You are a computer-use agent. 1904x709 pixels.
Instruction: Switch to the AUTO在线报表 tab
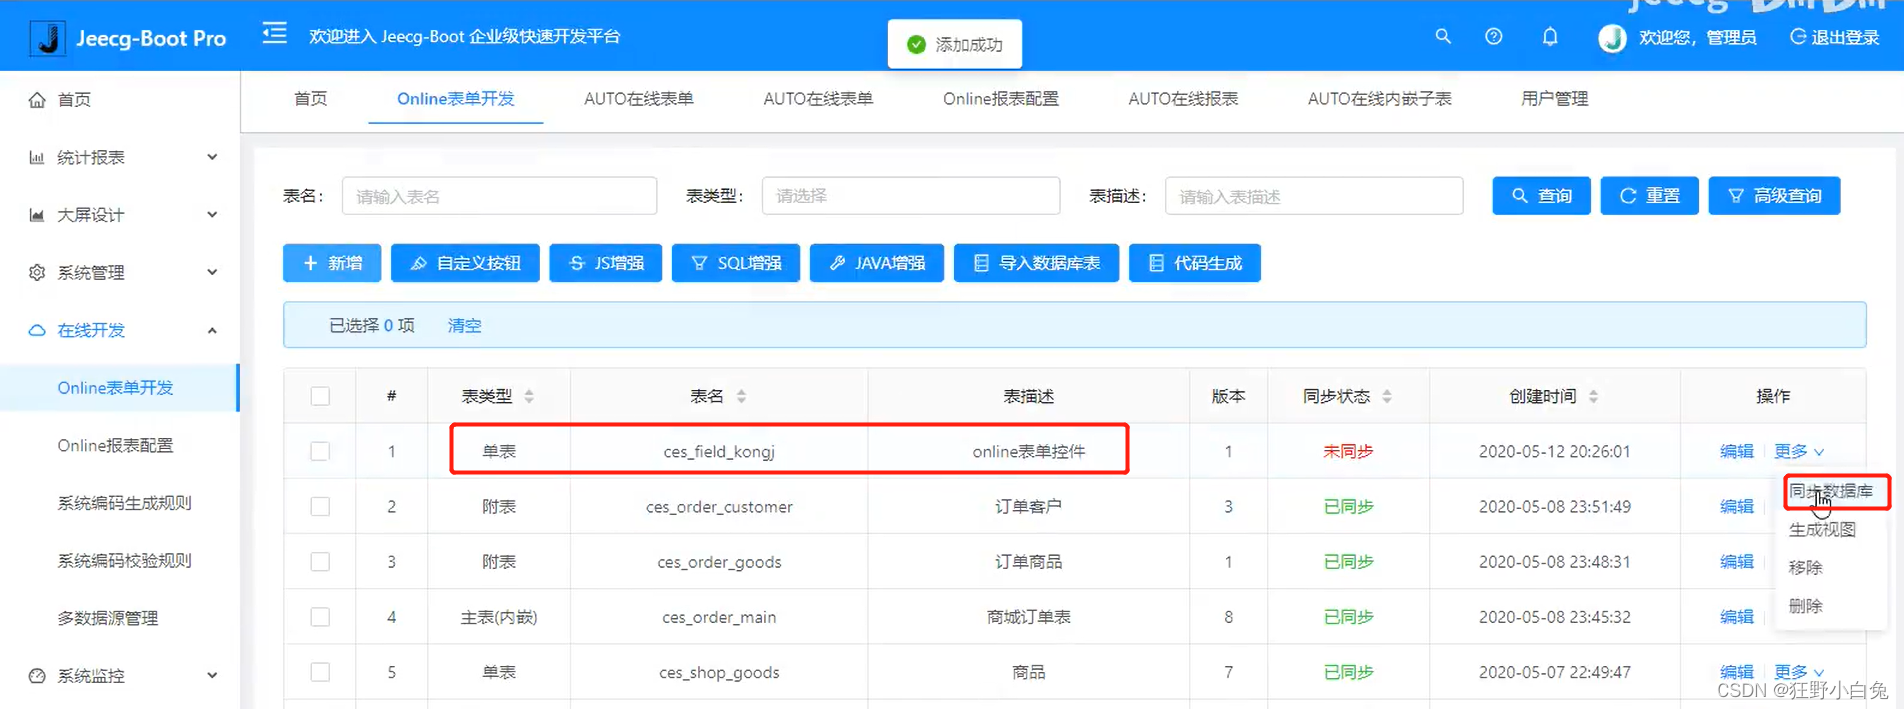[1183, 98]
